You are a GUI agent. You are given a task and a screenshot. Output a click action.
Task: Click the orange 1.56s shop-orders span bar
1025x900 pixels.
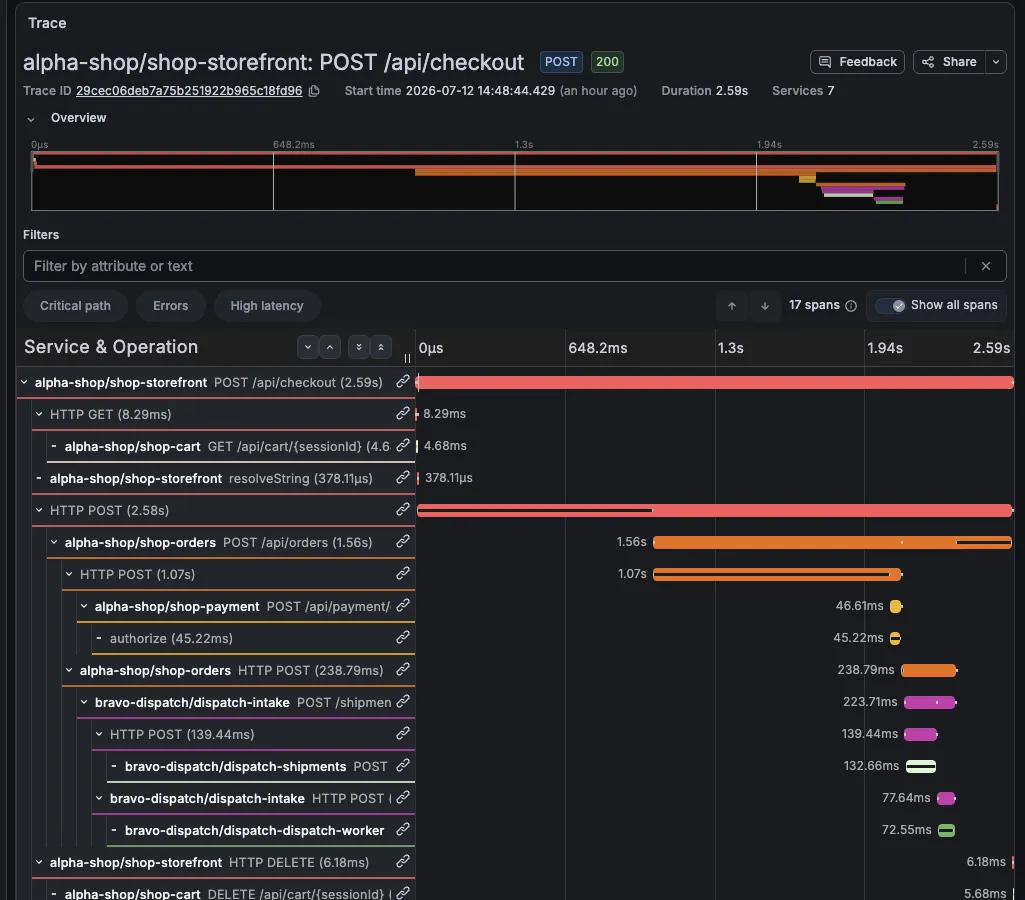point(832,542)
